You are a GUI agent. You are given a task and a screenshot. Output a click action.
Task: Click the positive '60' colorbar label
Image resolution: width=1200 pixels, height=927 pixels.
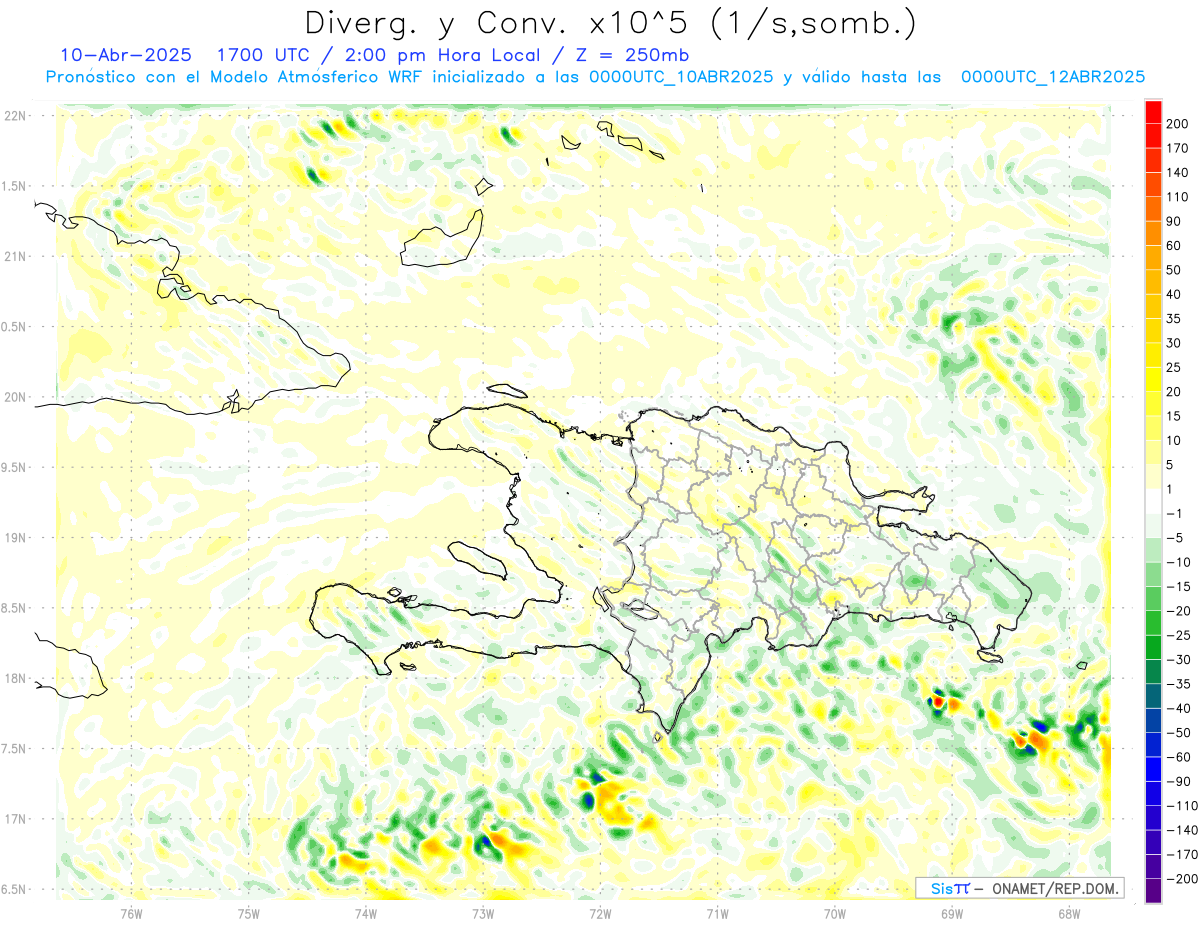point(1173,245)
